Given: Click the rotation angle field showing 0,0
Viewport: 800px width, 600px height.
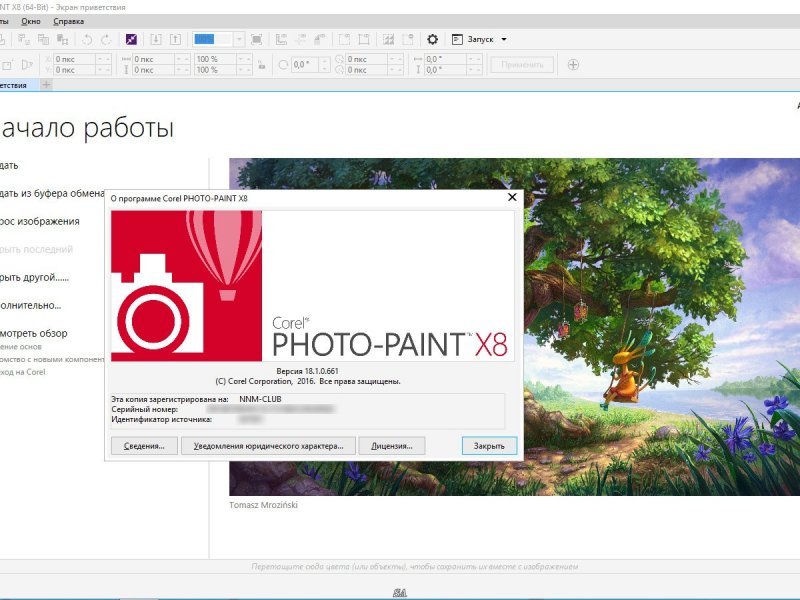Looking at the screenshot, I should [x=305, y=65].
